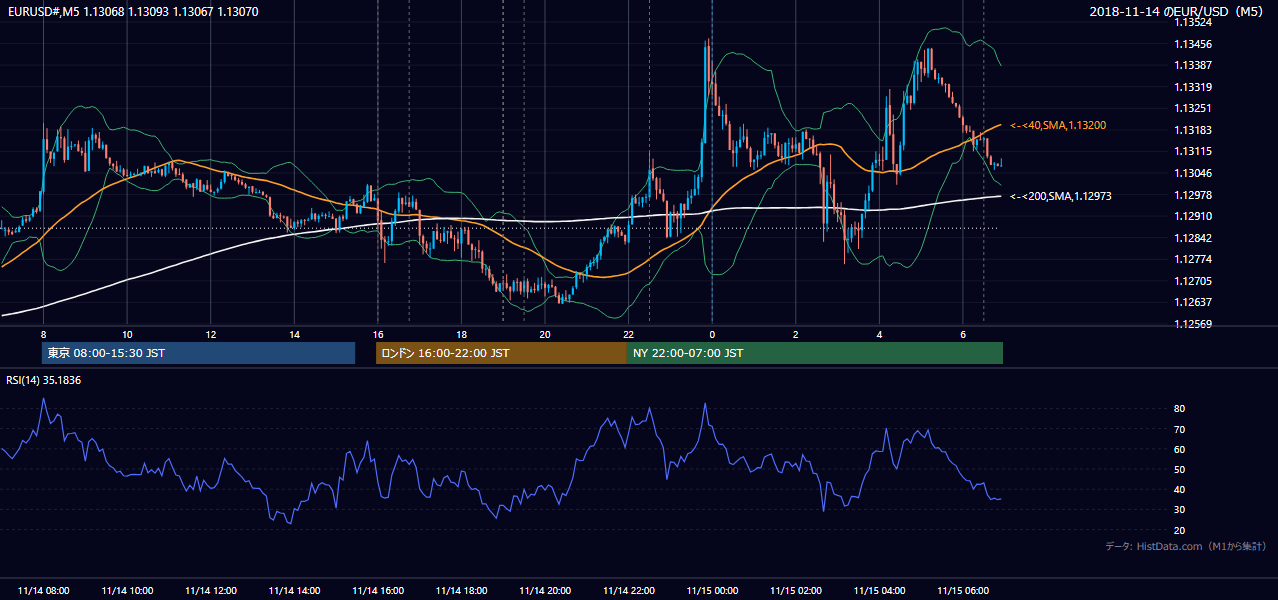Image resolution: width=1278 pixels, height=600 pixels.
Task: Select the NY 22:00-07:00 JST session bar
Action: [x=815, y=353]
